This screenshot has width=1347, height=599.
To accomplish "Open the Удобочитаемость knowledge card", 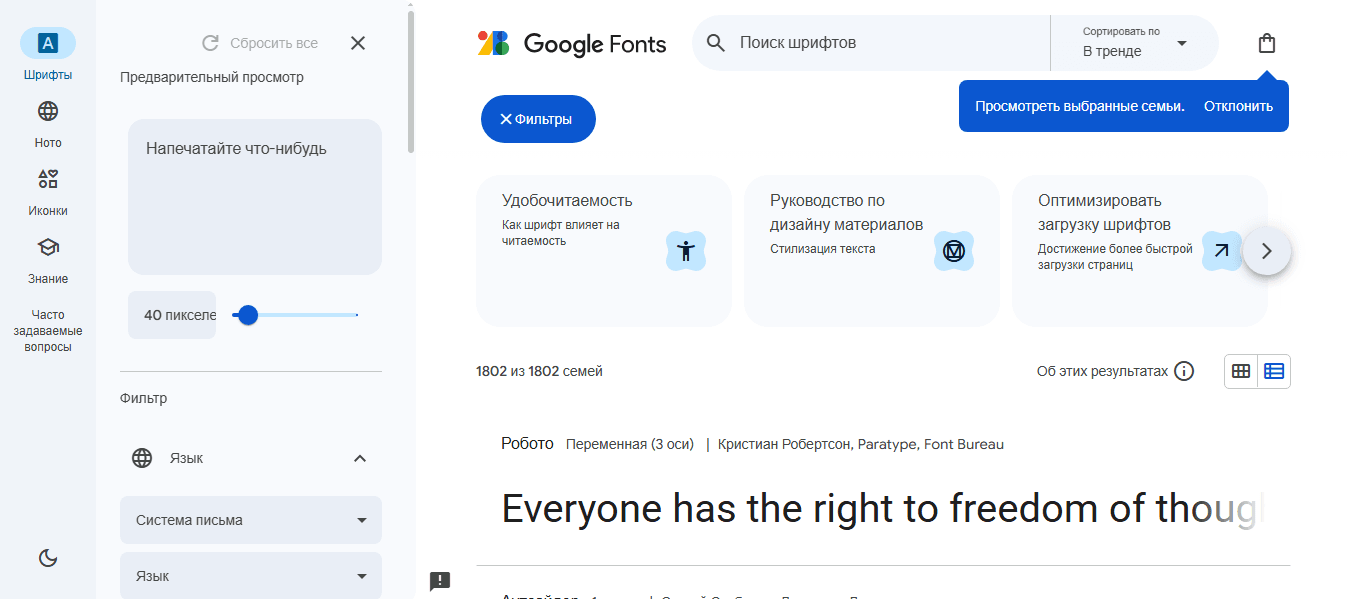I will (604, 250).
